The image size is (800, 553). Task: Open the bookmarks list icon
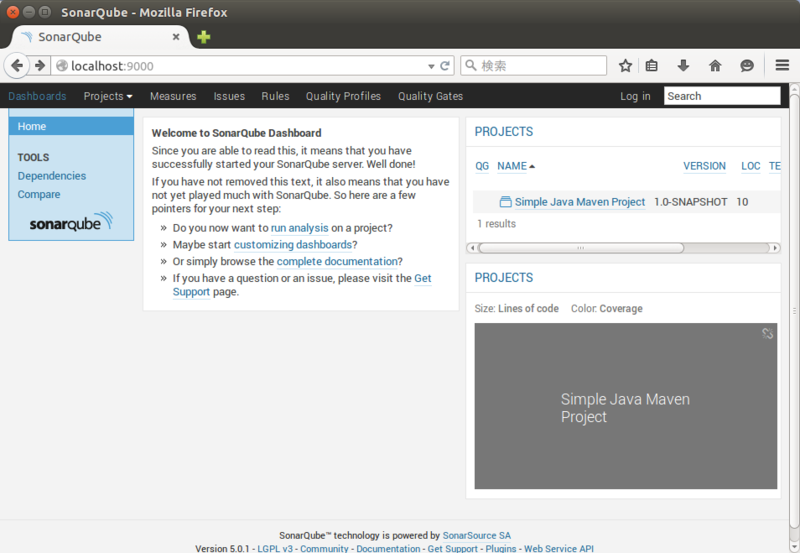pos(652,66)
